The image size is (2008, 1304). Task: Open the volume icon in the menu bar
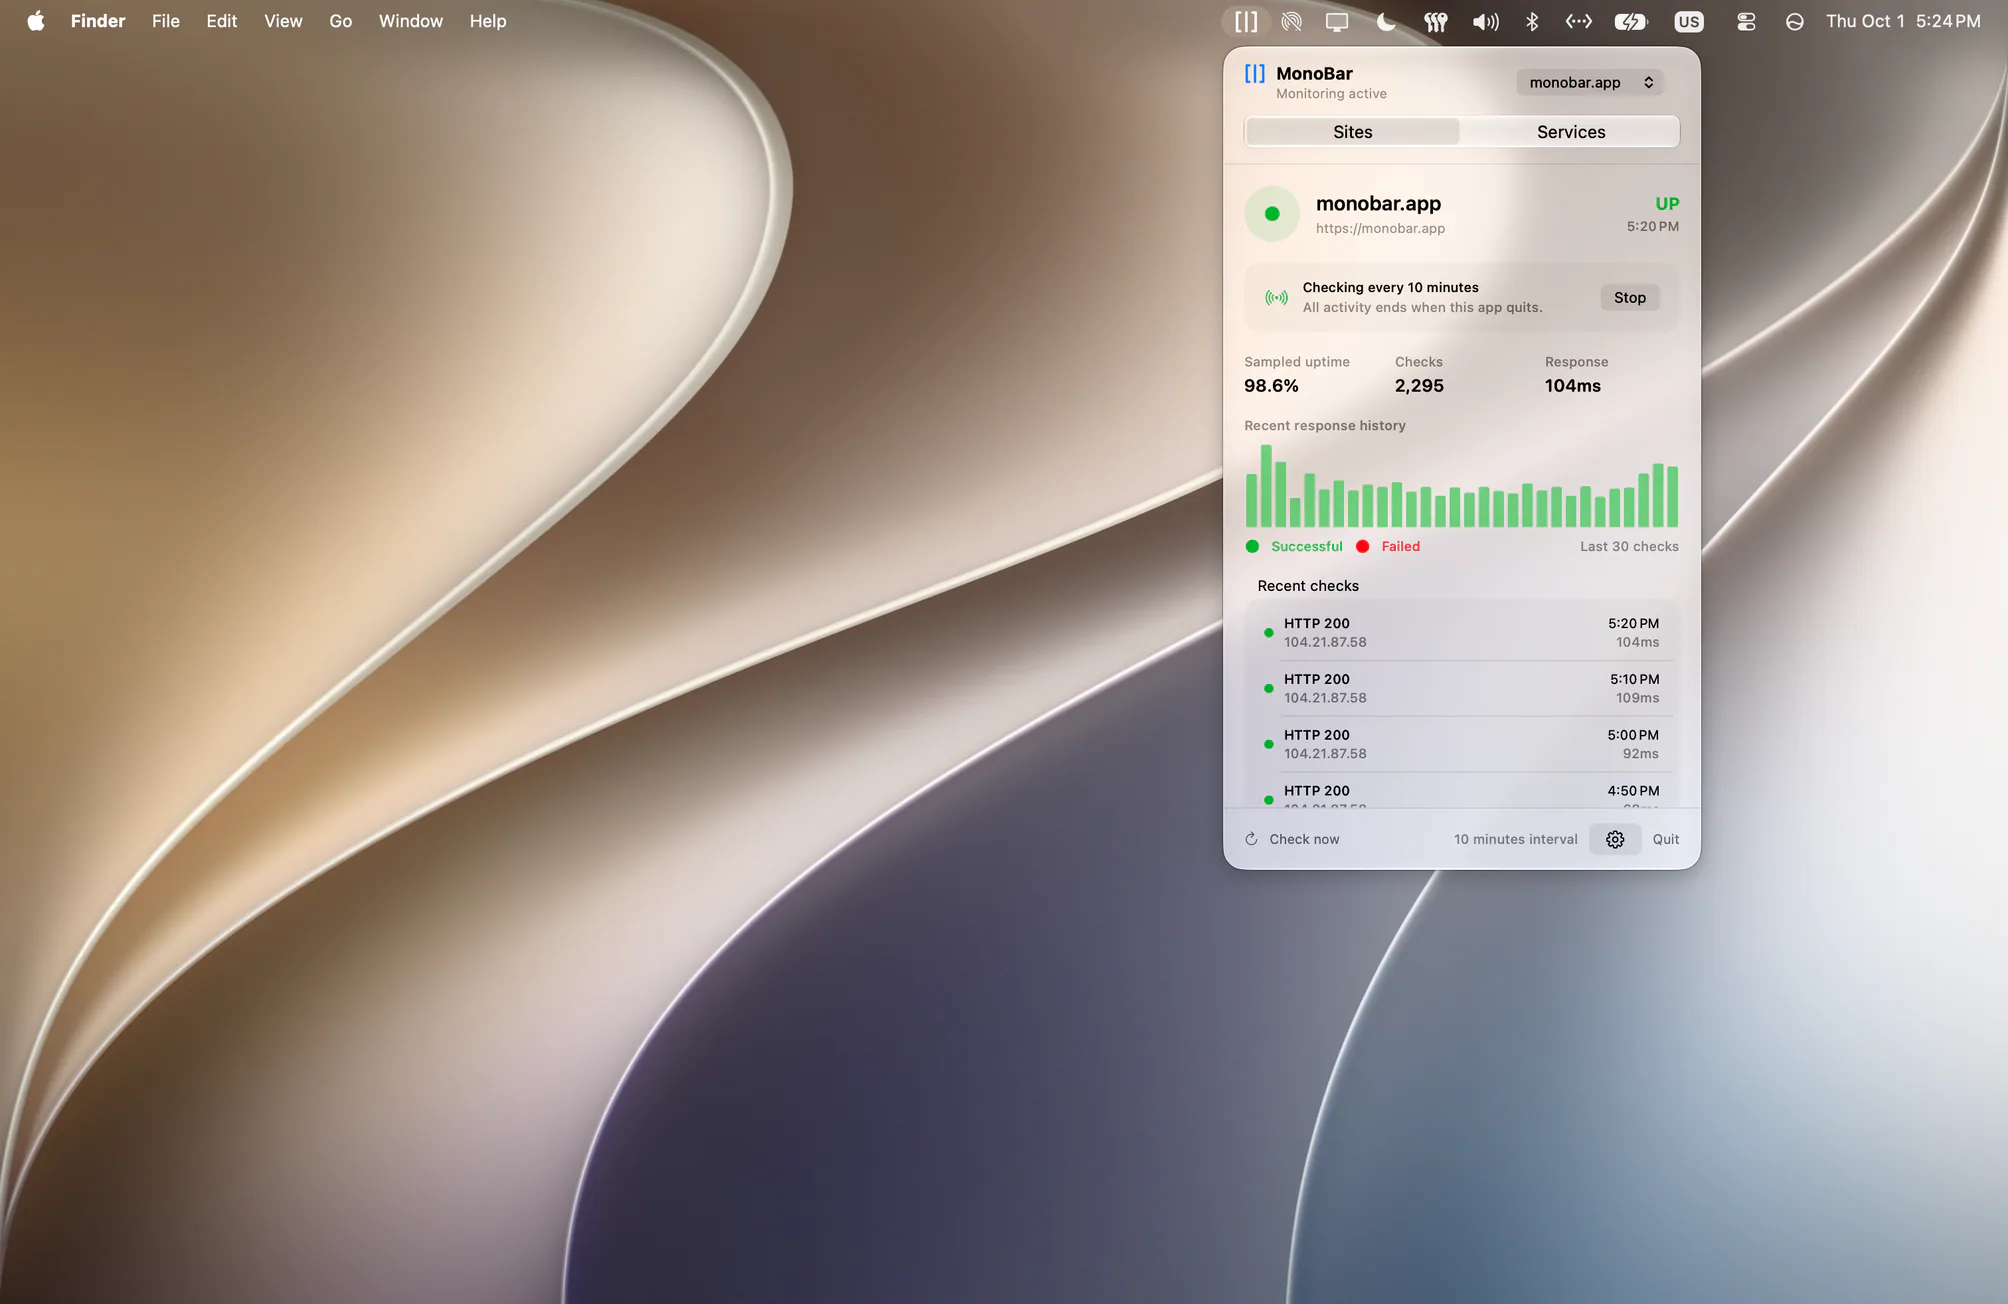[x=1486, y=21]
